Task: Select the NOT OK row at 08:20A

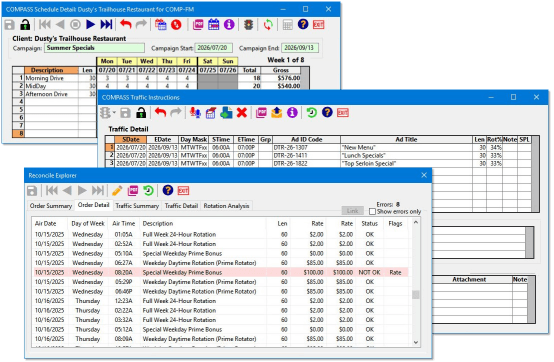Action: click(x=221, y=272)
